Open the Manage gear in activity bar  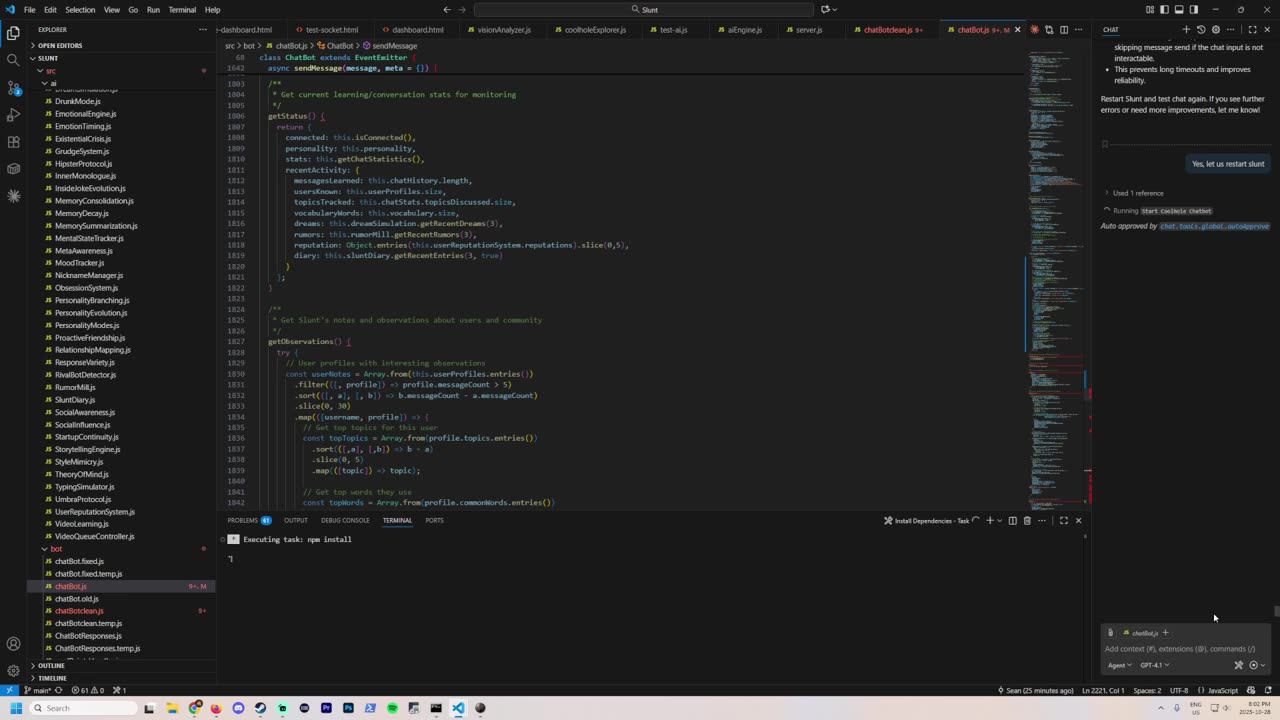tap(13, 671)
